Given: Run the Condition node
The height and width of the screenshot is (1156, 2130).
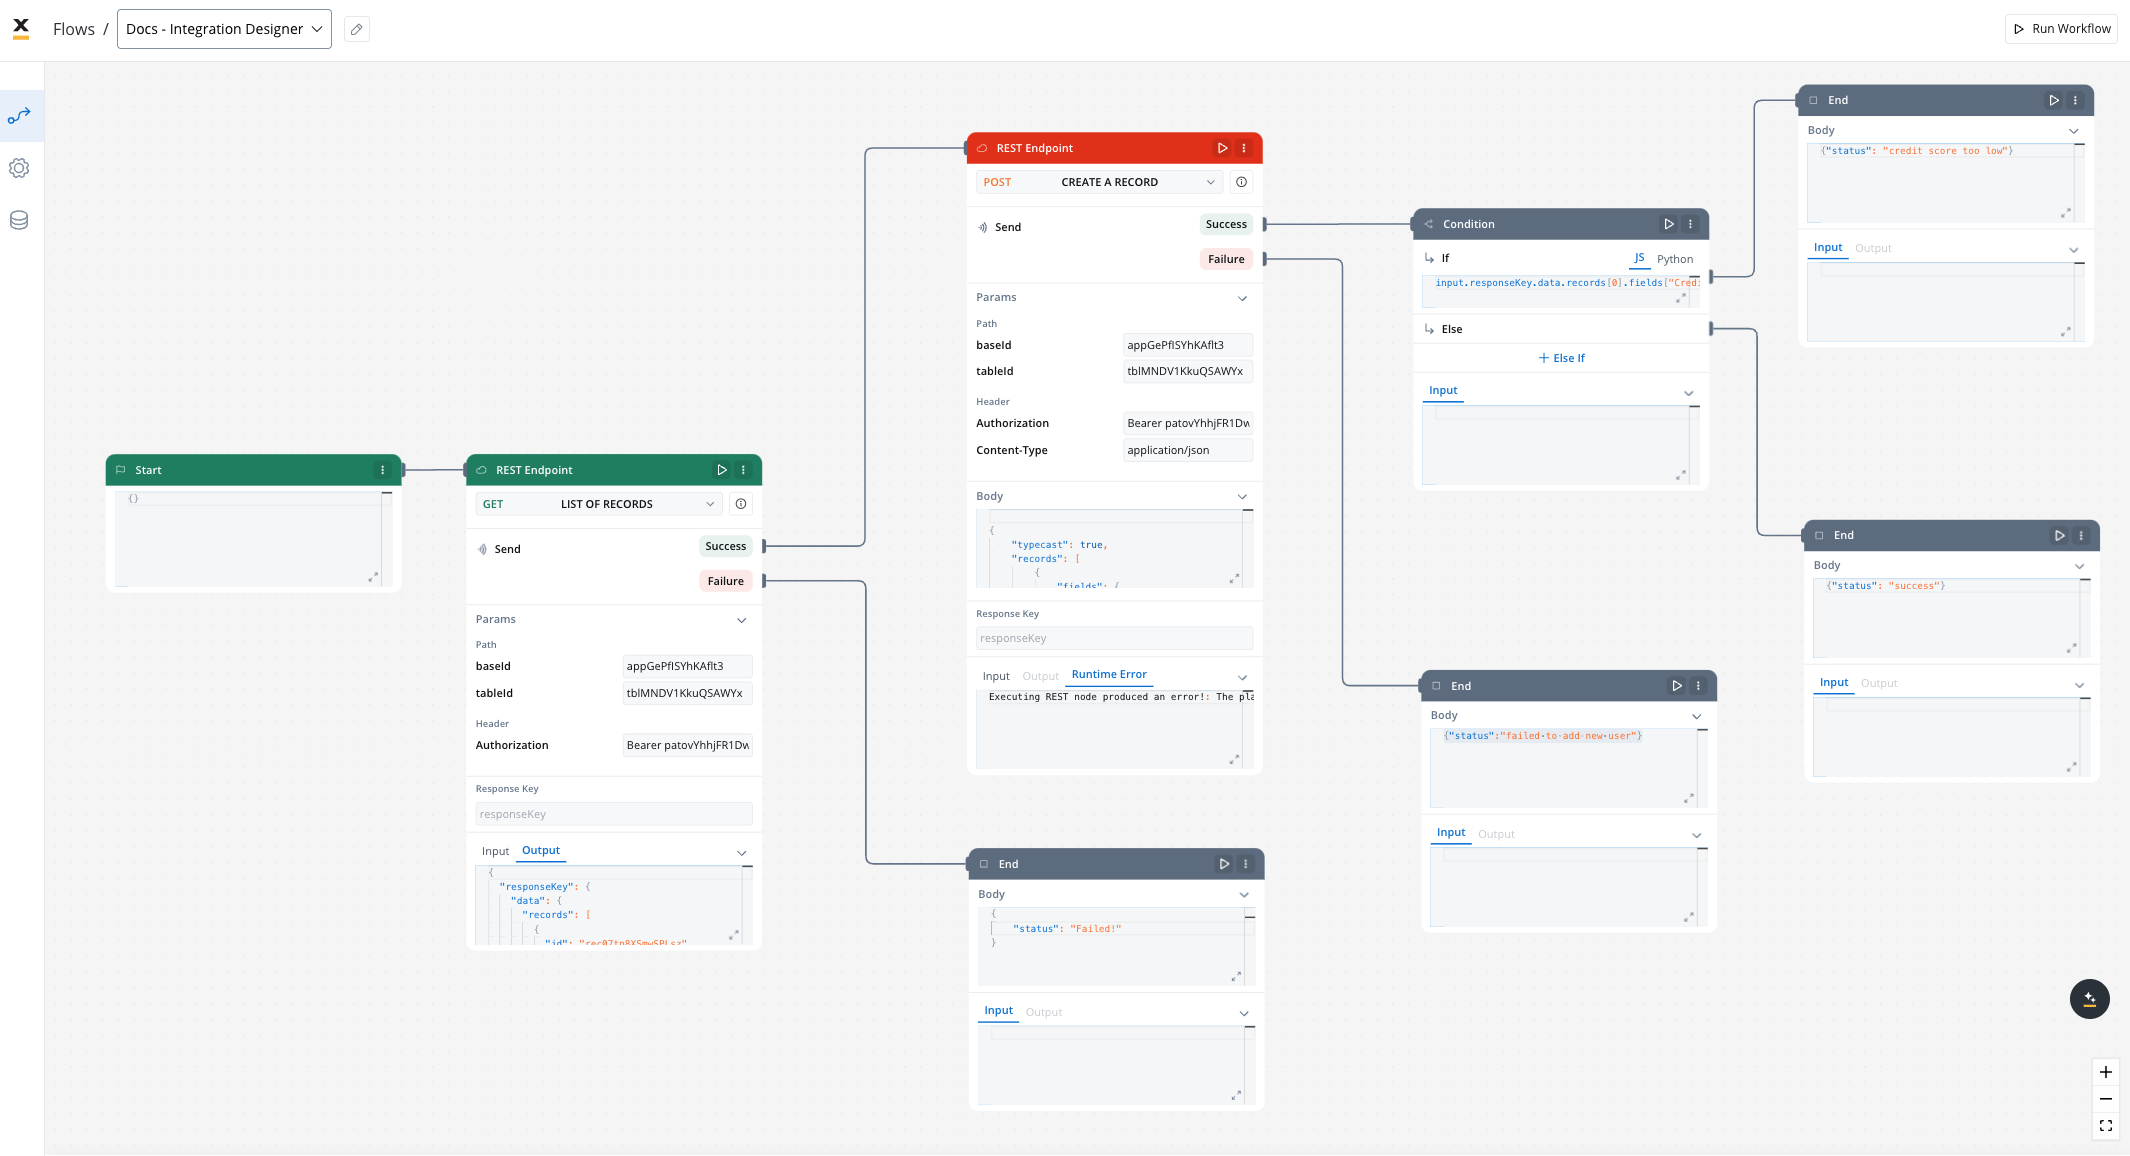Looking at the screenshot, I should [1669, 224].
